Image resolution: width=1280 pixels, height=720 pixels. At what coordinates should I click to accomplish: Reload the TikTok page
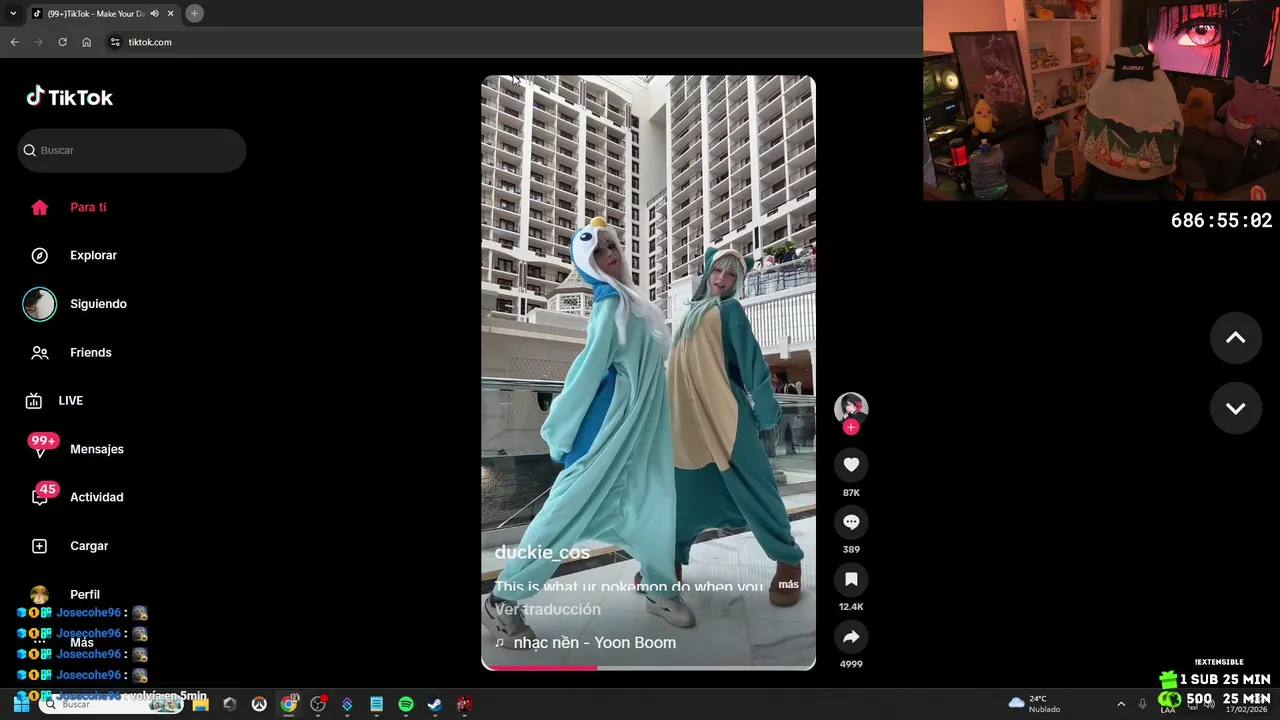tap(62, 42)
